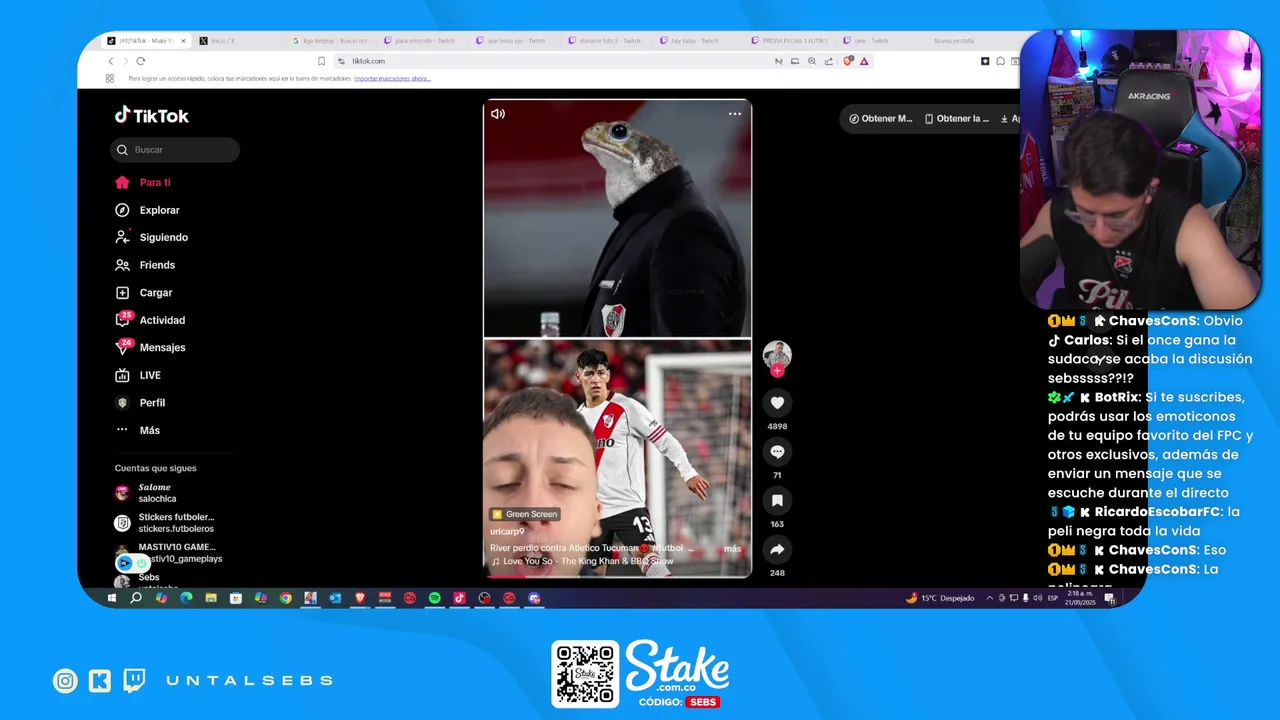Open TikTok app icon in taskbar

(x=459, y=598)
